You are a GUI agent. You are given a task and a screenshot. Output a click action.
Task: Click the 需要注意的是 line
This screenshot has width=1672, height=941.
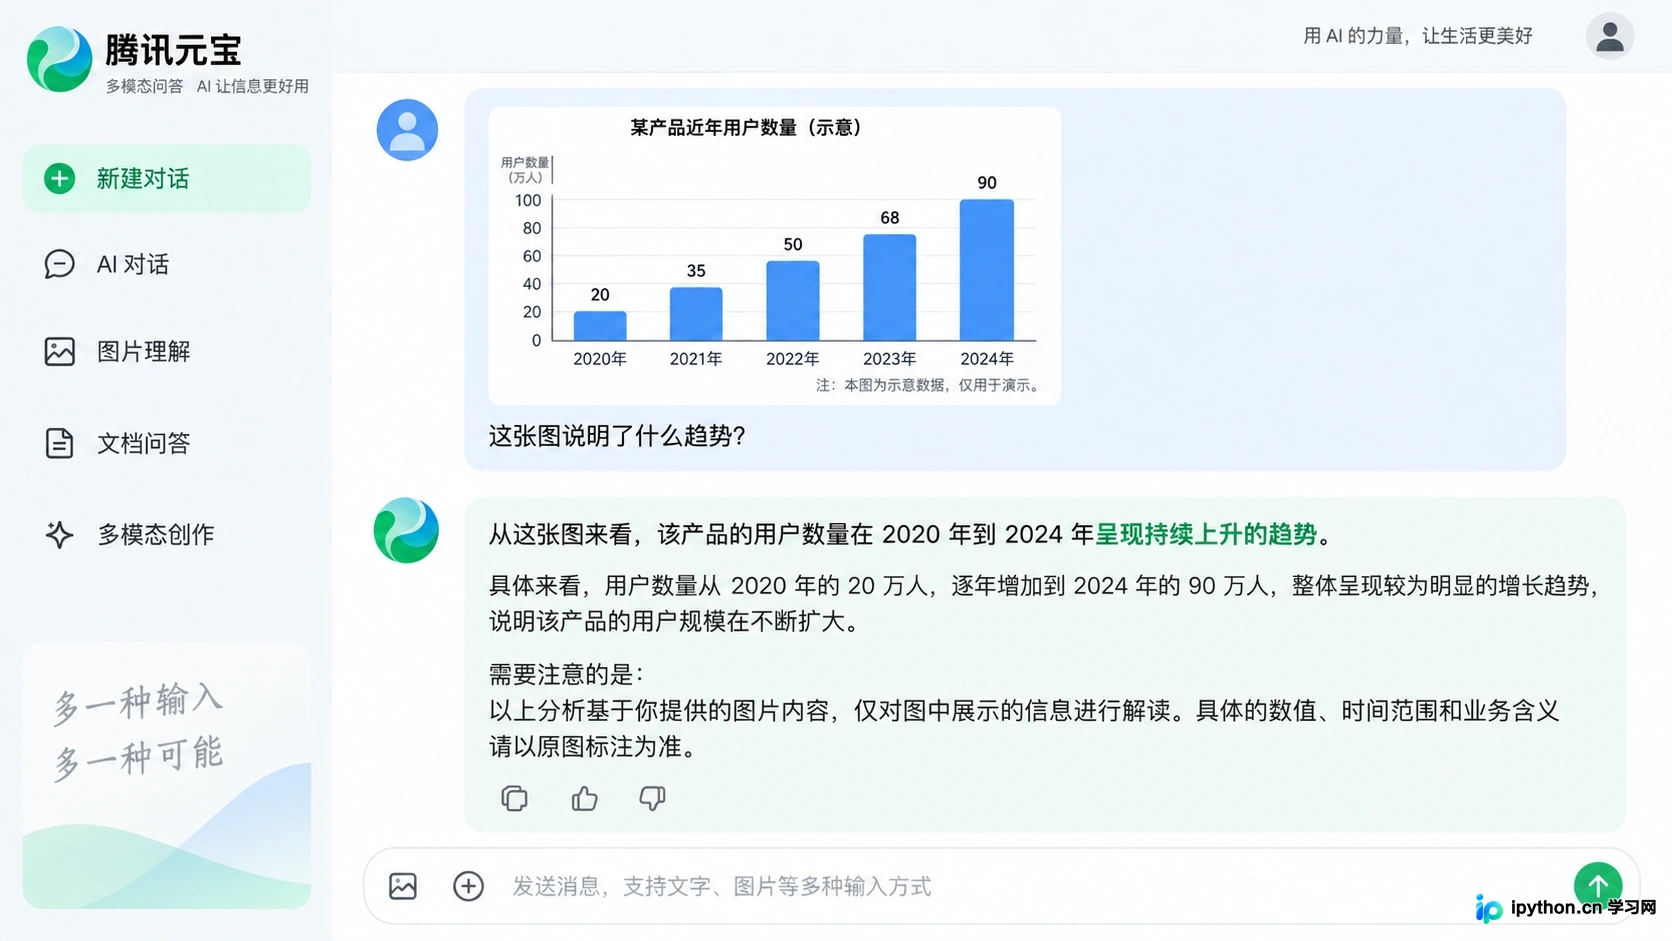coord(566,674)
